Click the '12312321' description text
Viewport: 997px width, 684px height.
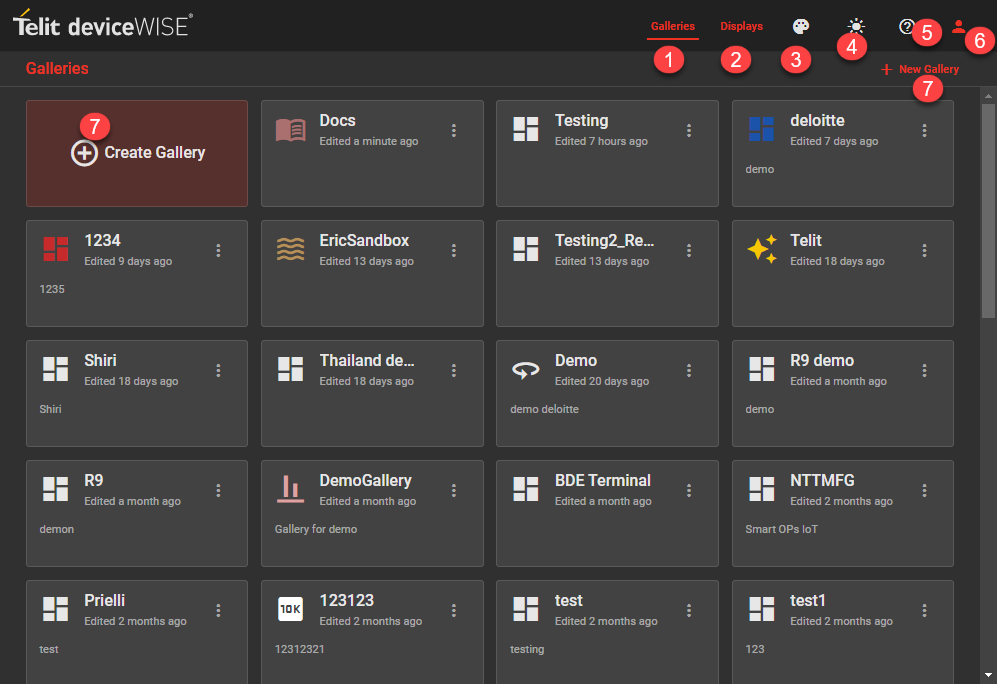point(299,649)
